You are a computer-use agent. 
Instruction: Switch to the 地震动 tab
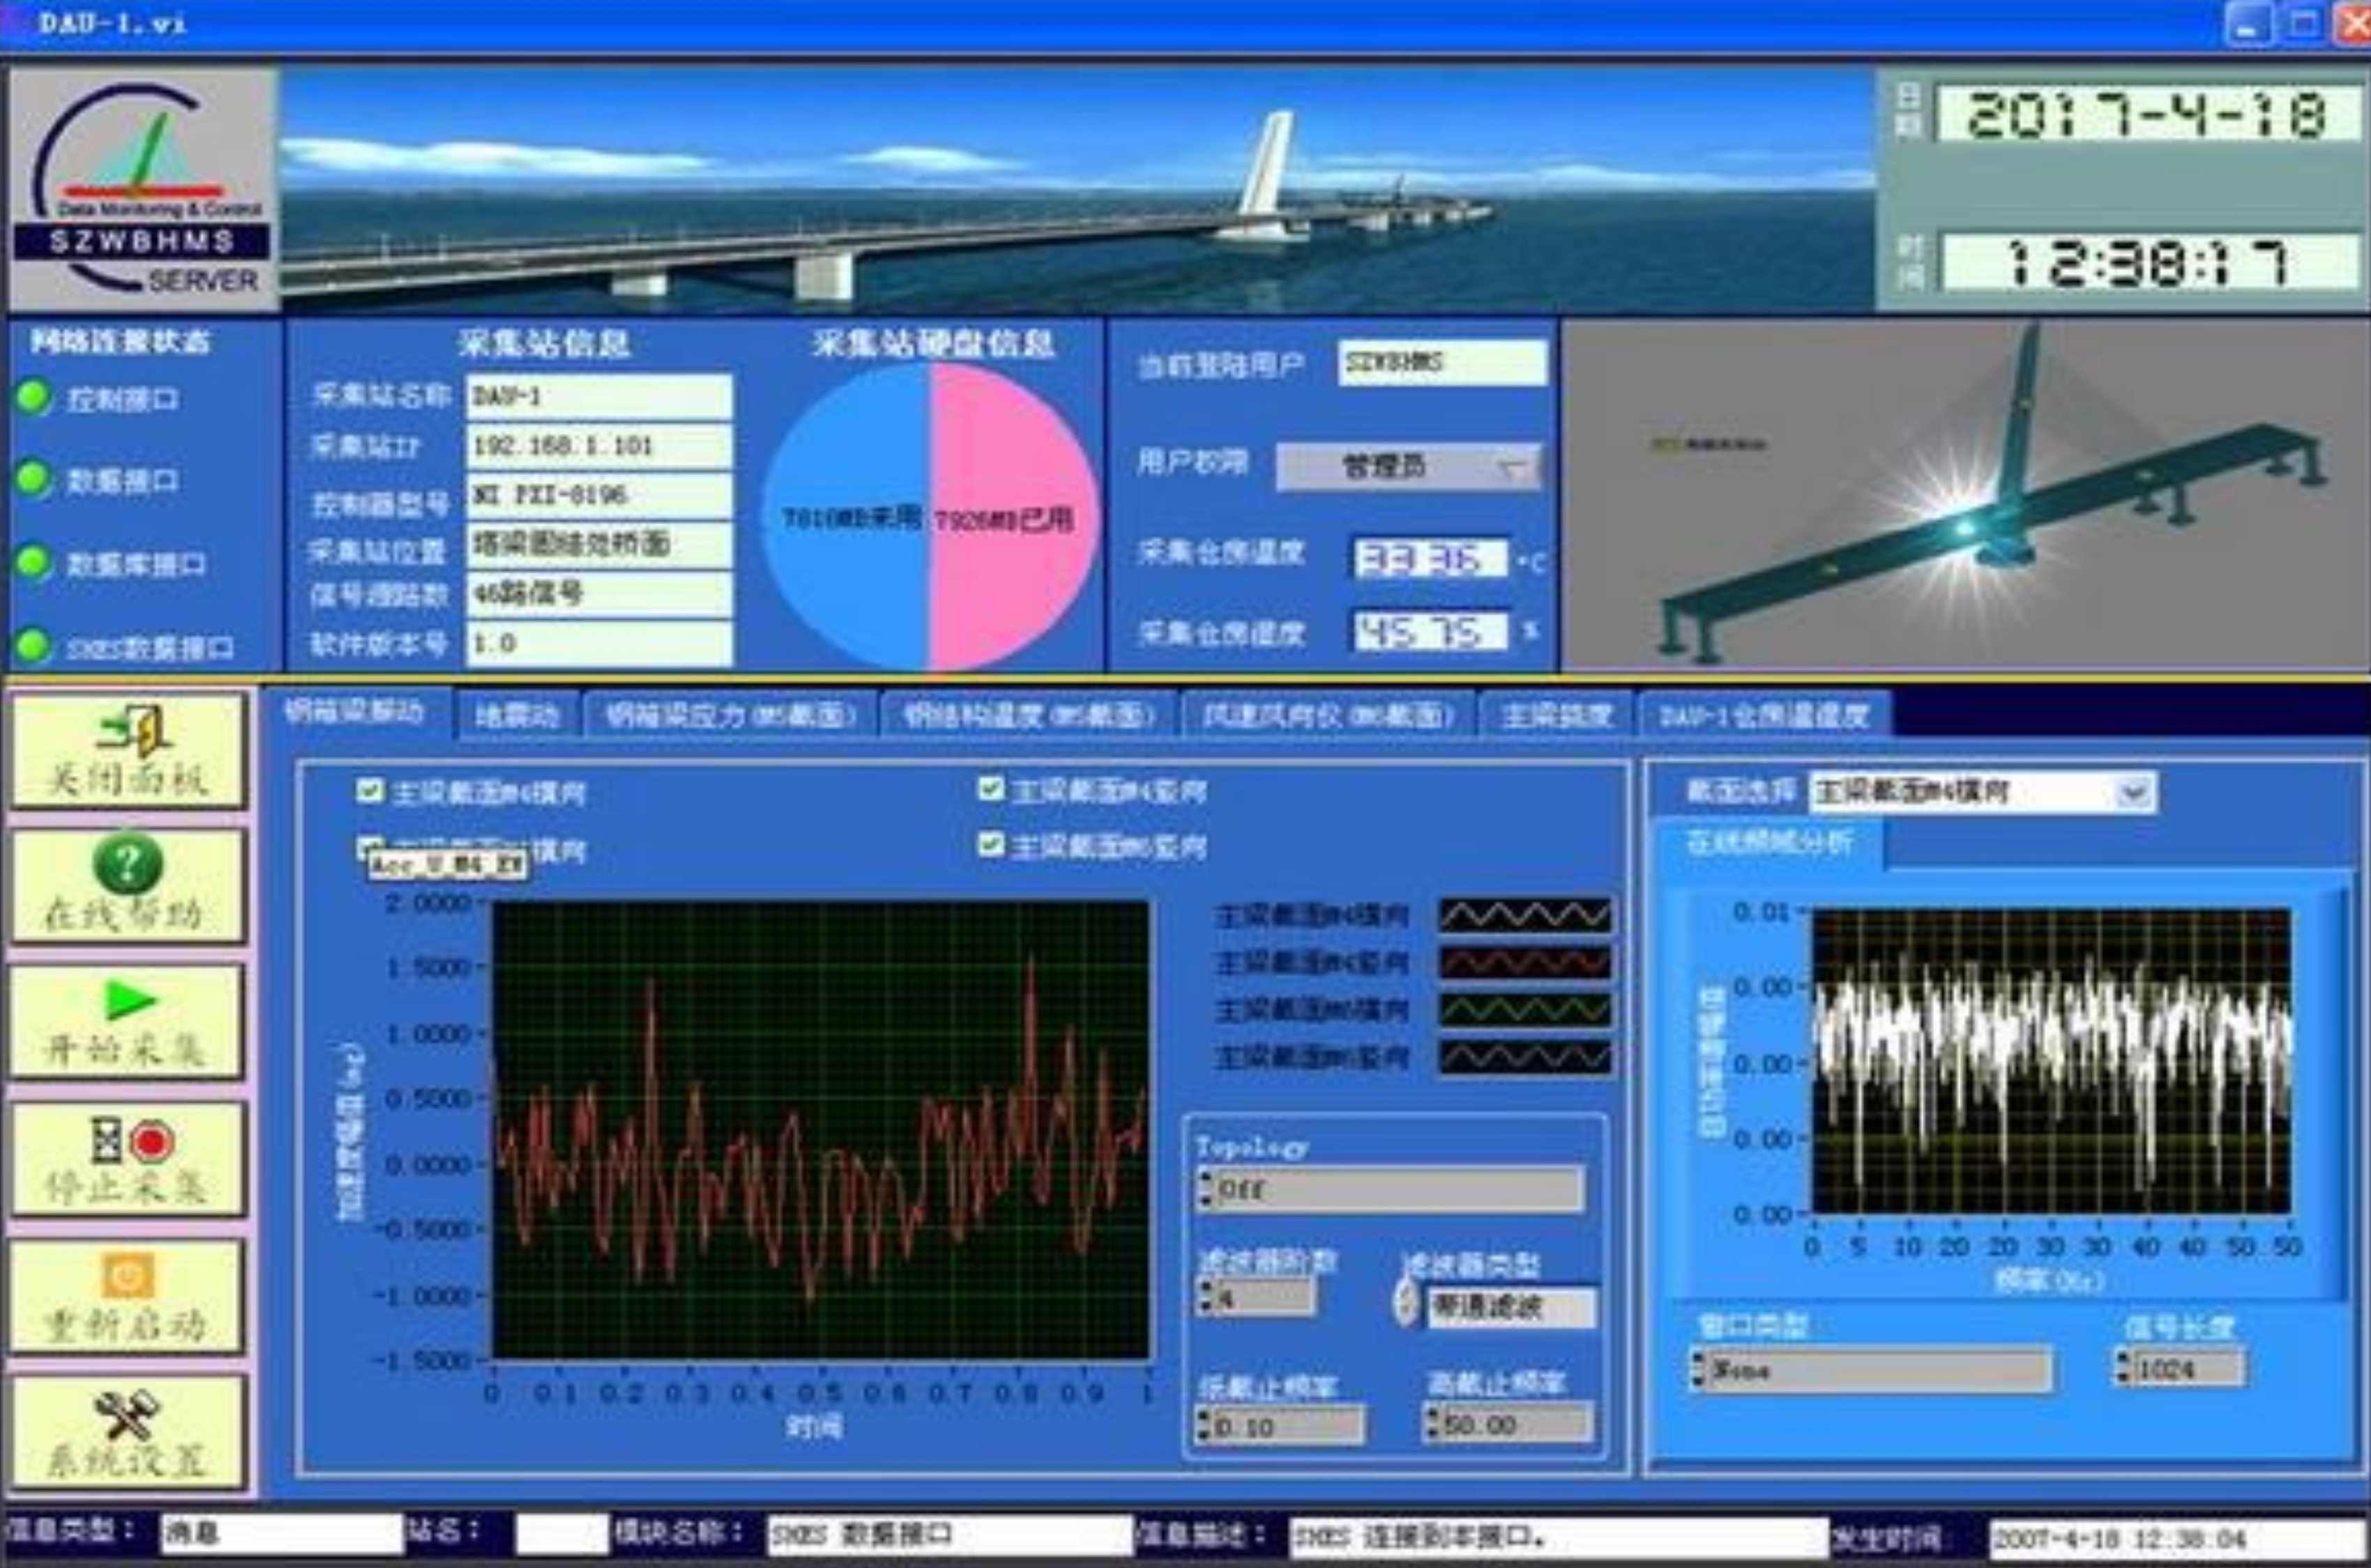tap(517, 716)
